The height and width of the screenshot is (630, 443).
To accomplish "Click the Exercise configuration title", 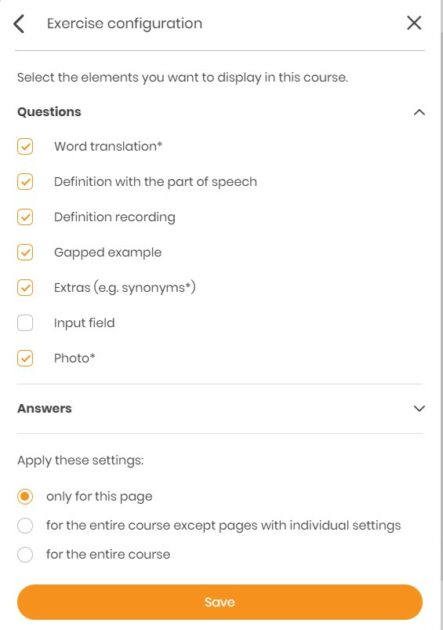I will pyautogui.click(x=125, y=23).
